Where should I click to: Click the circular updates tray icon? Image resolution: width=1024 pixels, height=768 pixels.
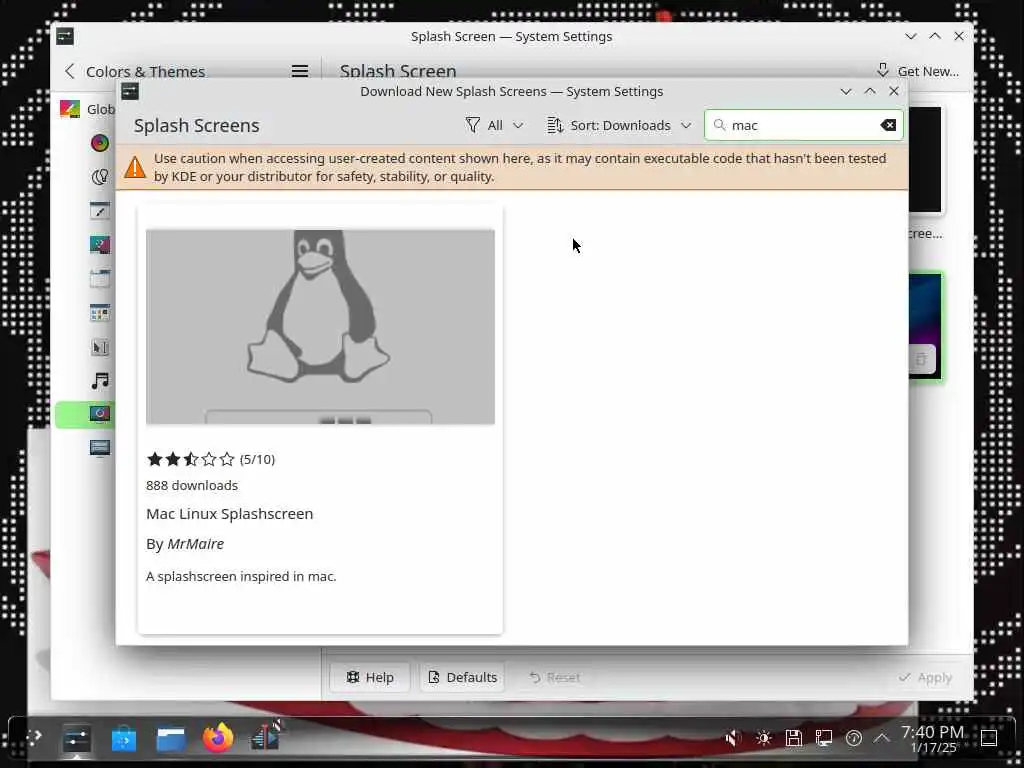(x=854, y=738)
